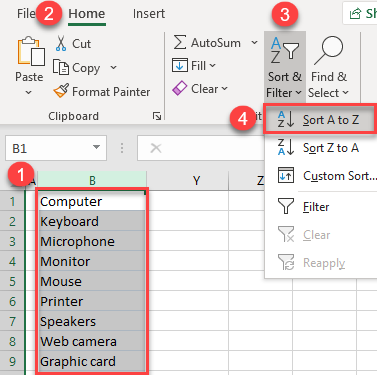
Task: Open the File tab
Action: click(x=26, y=14)
